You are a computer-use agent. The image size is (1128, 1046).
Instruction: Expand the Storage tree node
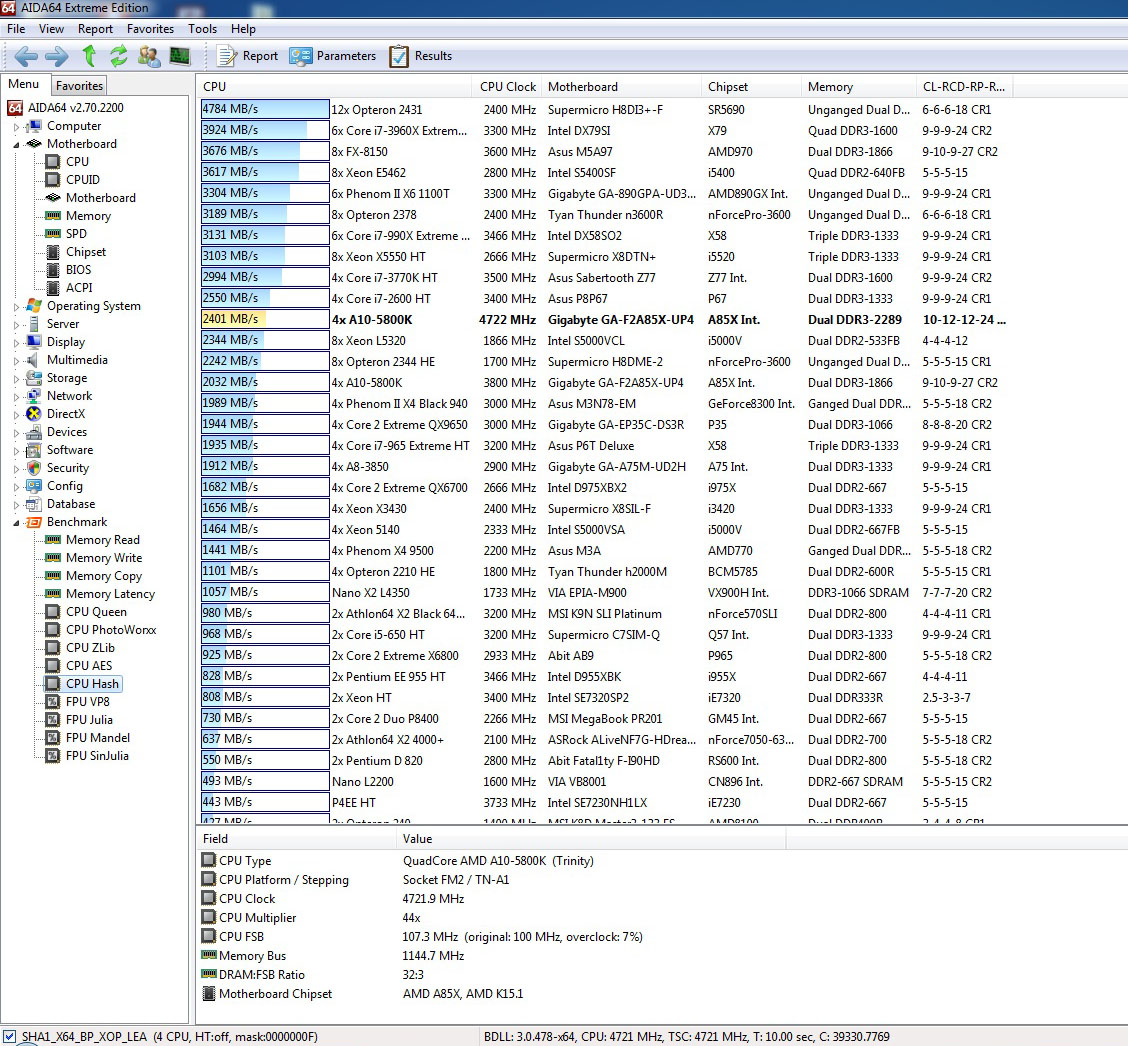coord(16,378)
